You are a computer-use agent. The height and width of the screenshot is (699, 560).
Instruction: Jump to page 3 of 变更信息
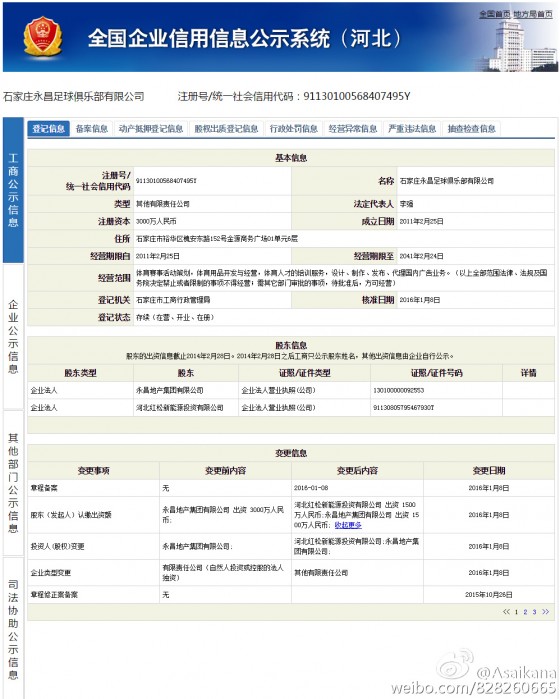534,612
